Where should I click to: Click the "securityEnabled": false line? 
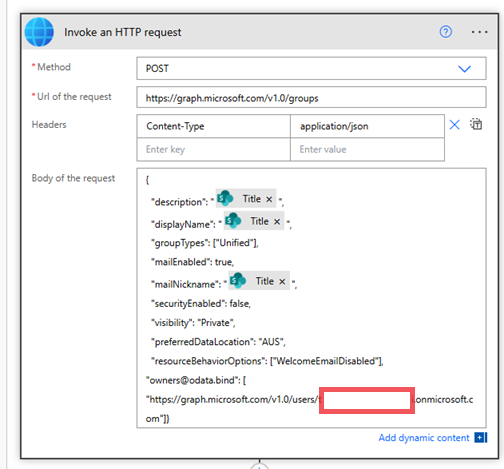tap(201, 304)
